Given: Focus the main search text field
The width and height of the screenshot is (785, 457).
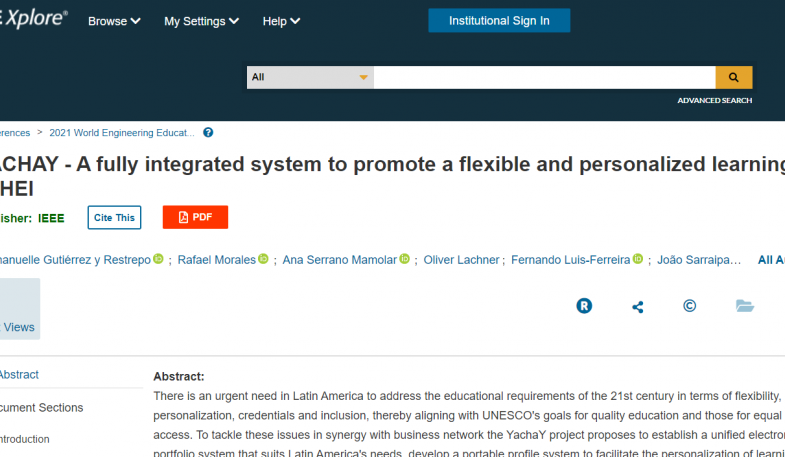Looking at the screenshot, I should pyautogui.click(x=545, y=78).
